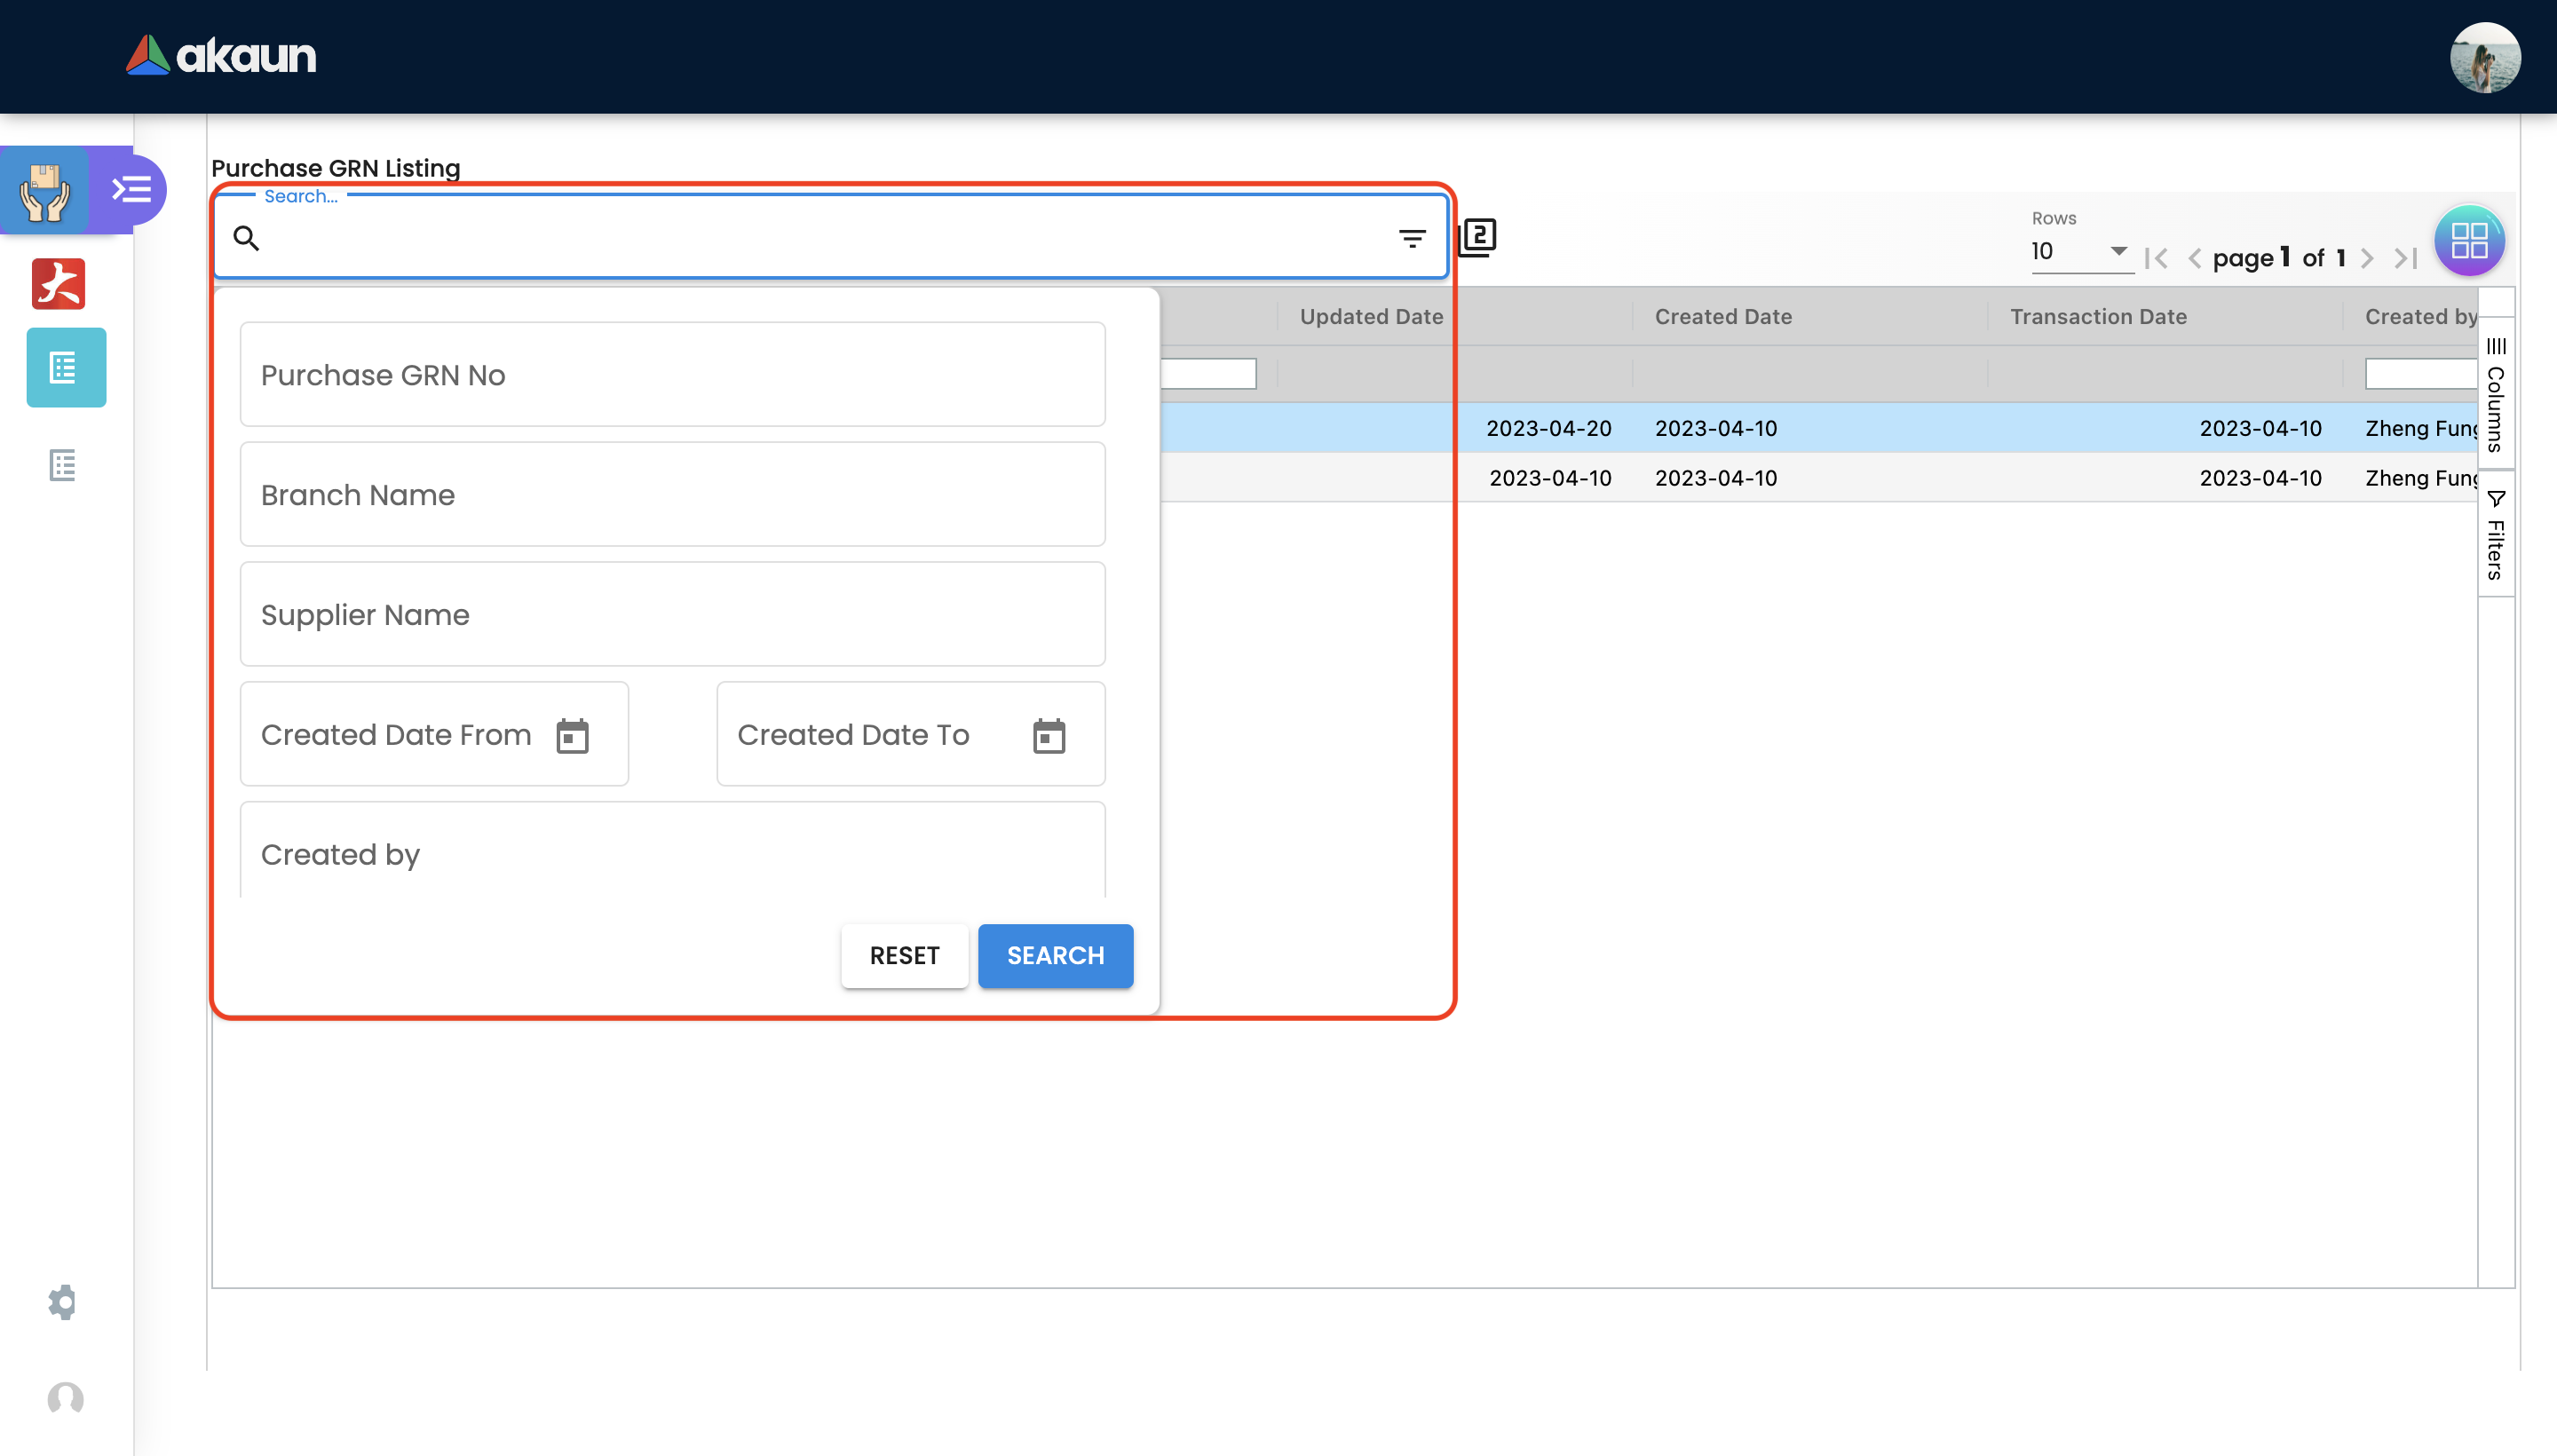This screenshot has width=2557, height=1456.
Task: Click the advanced search filter icon
Action: coord(1412,238)
